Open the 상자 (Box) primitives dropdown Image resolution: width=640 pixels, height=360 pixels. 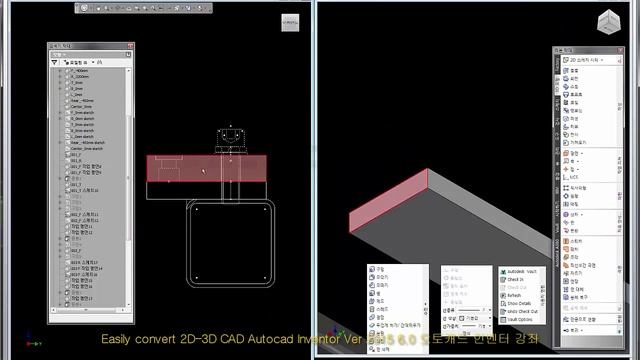582,214
